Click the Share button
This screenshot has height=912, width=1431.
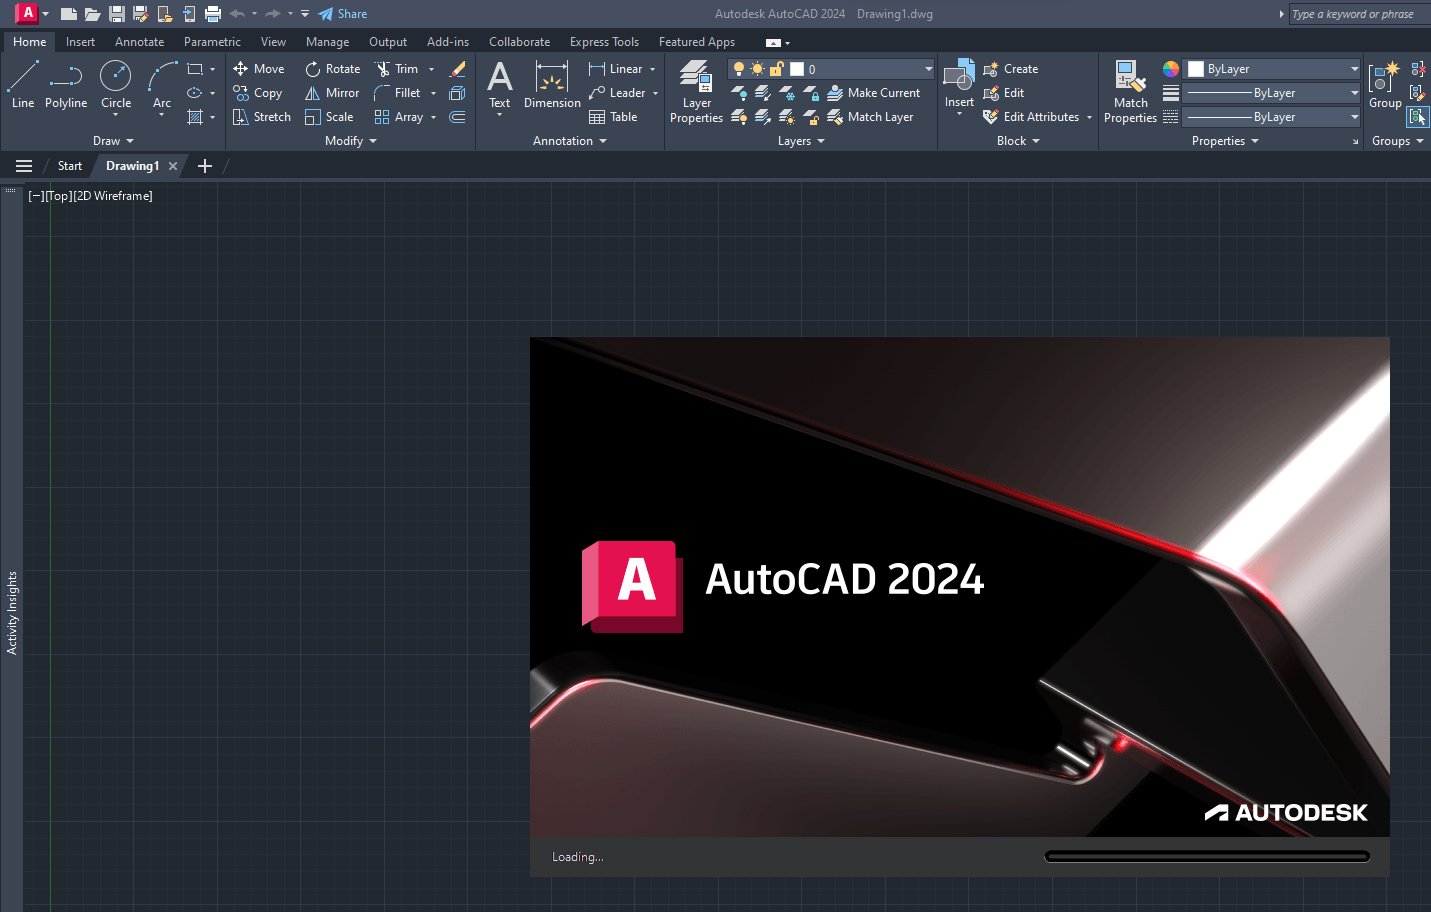click(x=343, y=14)
